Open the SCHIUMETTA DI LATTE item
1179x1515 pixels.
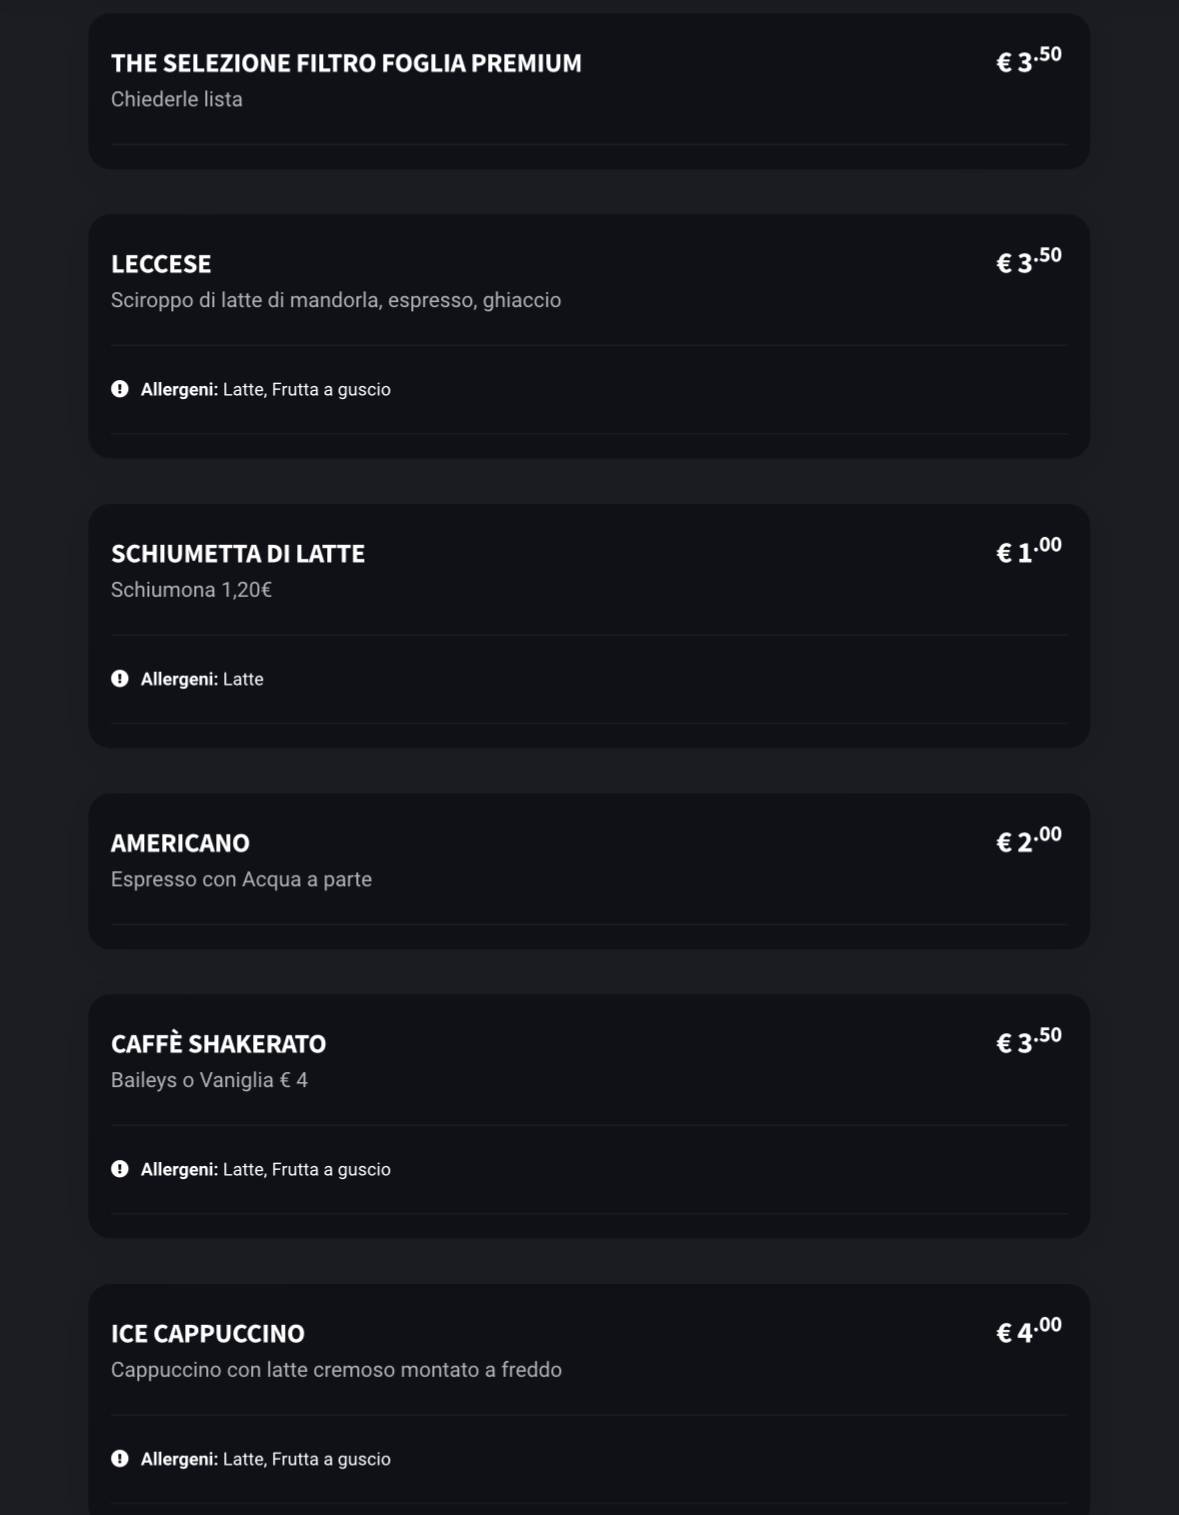pos(238,554)
